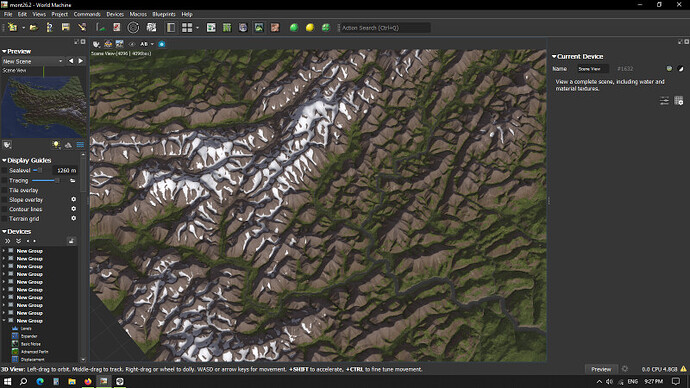Click the green terrain profile toolbar icon
This screenshot has width=690, height=388.
101,27
